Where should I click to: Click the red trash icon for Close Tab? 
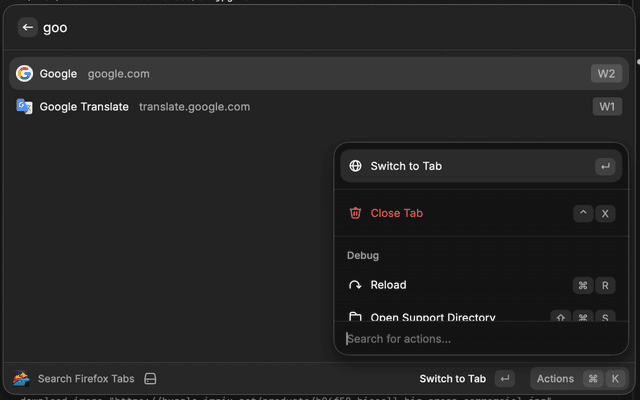(355, 213)
